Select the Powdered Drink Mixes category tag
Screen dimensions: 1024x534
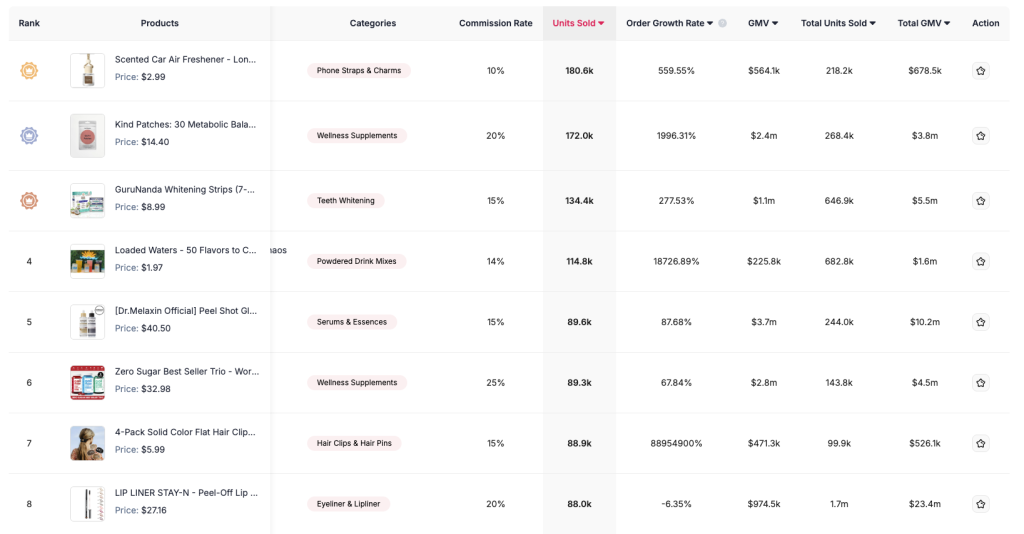click(x=357, y=261)
